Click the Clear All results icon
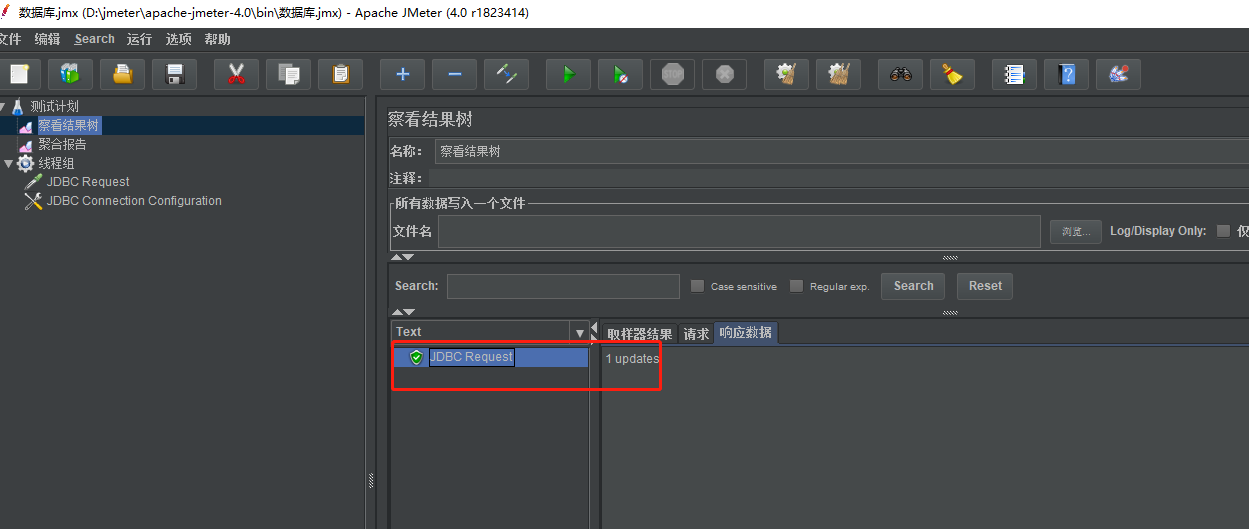Screen dimensions: 1249x529 (x=838, y=74)
